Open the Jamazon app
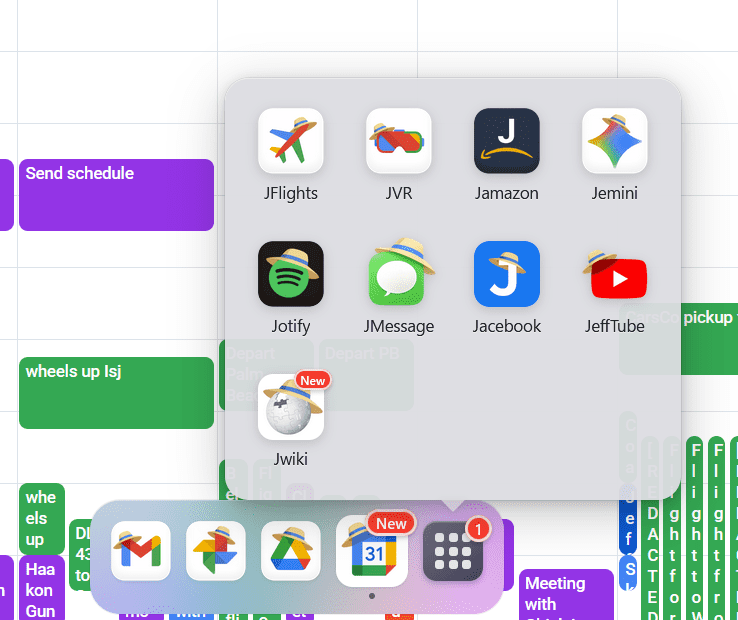 pos(506,141)
